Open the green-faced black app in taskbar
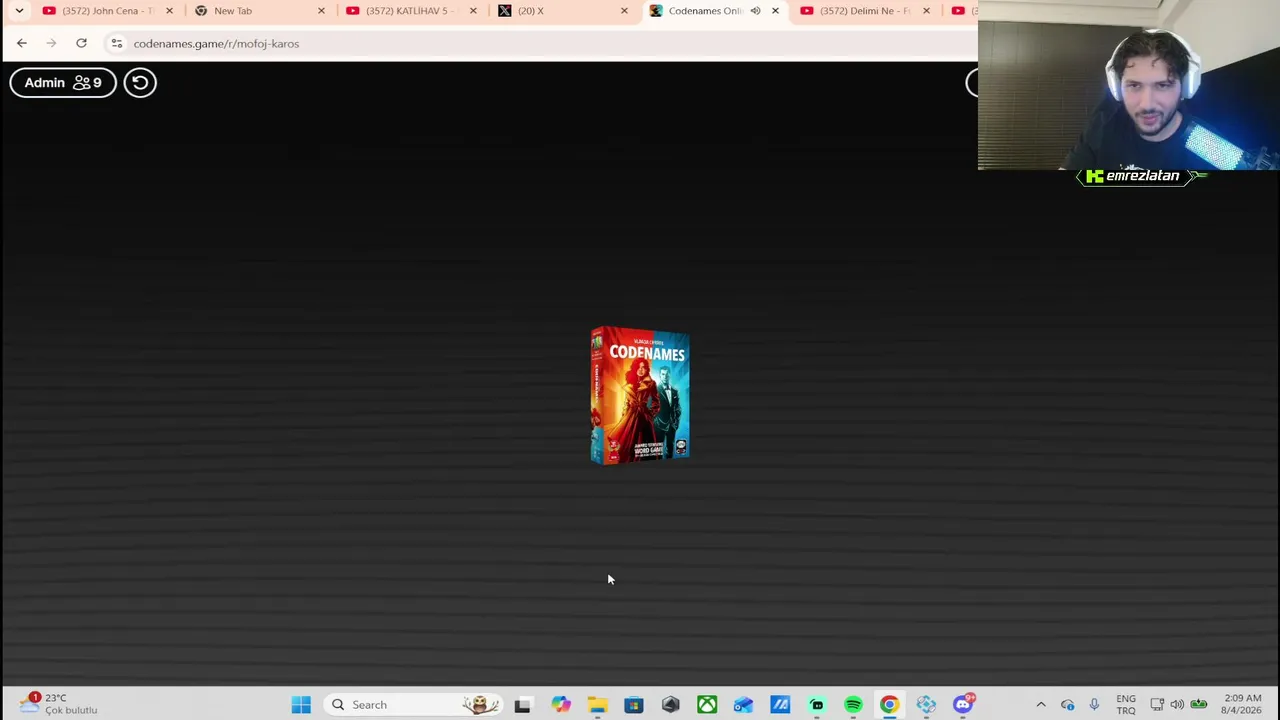This screenshot has height=720, width=1280. (x=817, y=705)
